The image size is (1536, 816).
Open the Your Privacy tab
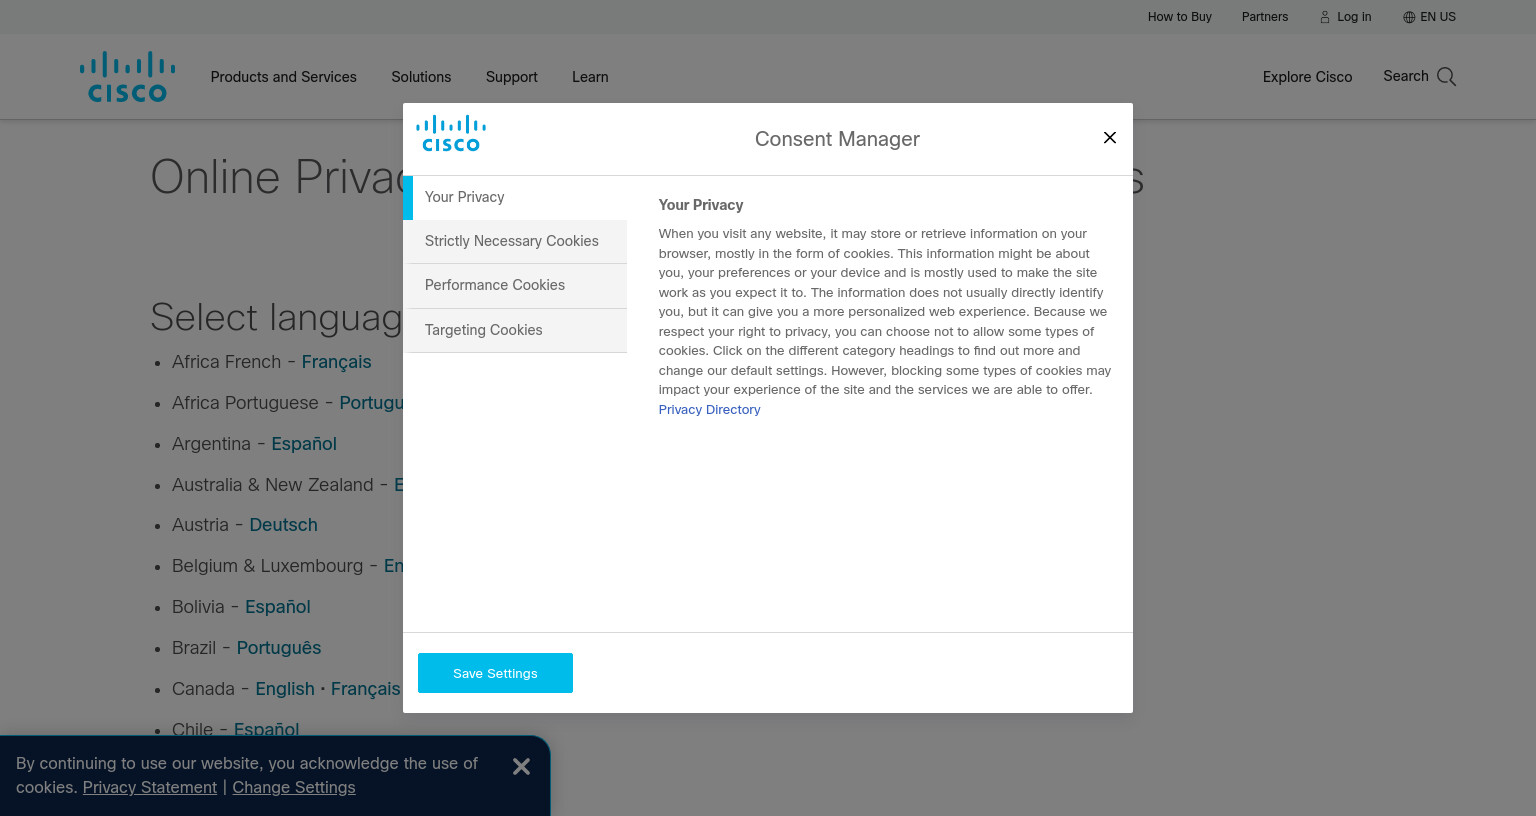click(515, 197)
